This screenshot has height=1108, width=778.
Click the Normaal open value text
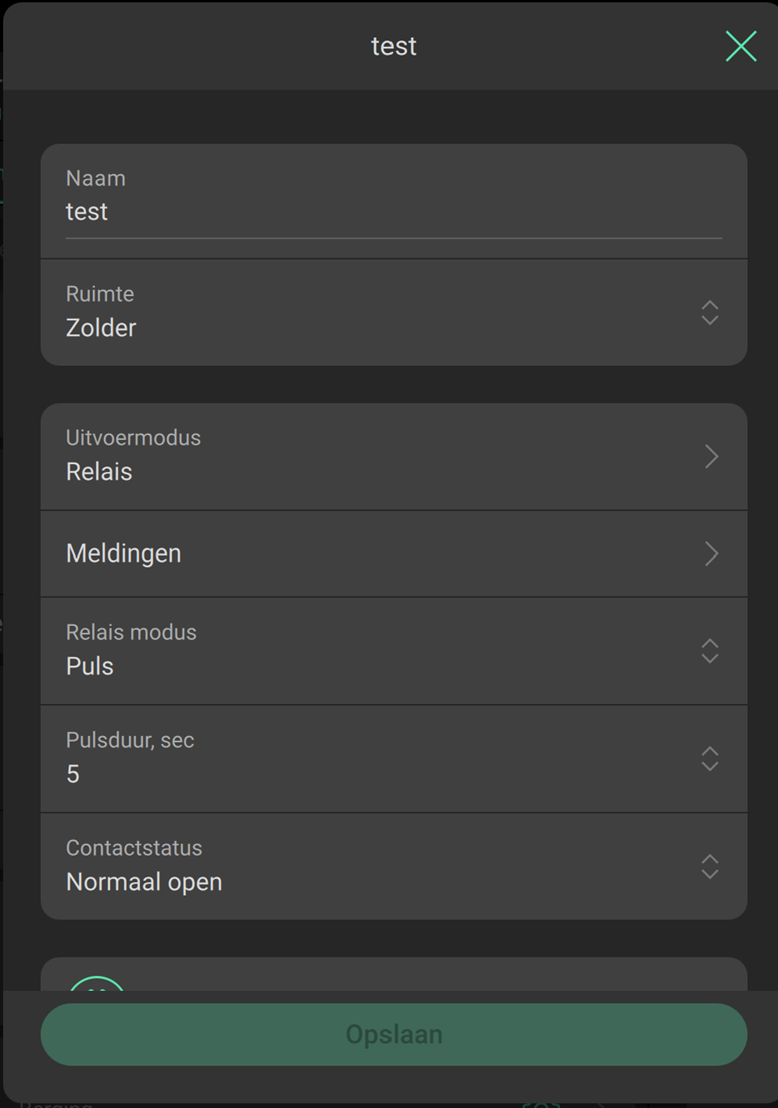point(144,882)
